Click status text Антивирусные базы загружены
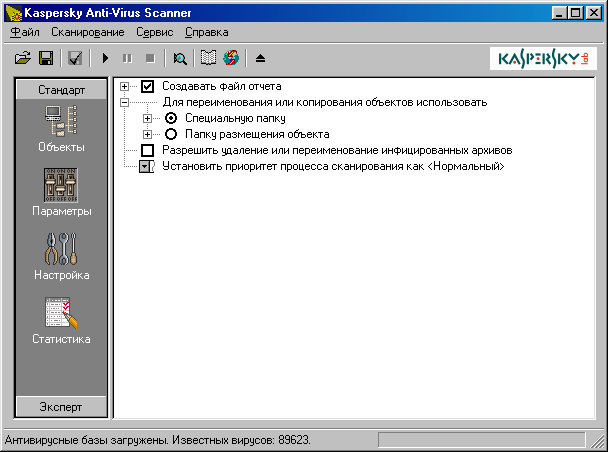The image size is (608, 452). pyautogui.click(x=86, y=440)
